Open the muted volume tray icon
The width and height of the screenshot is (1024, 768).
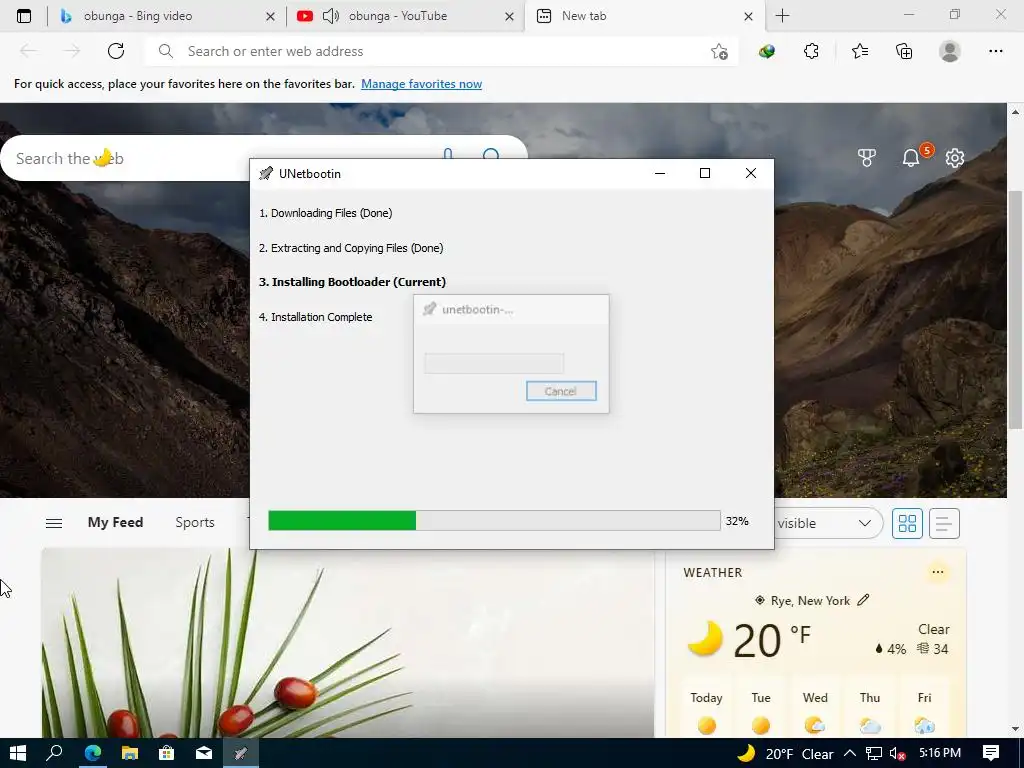coord(897,754)
